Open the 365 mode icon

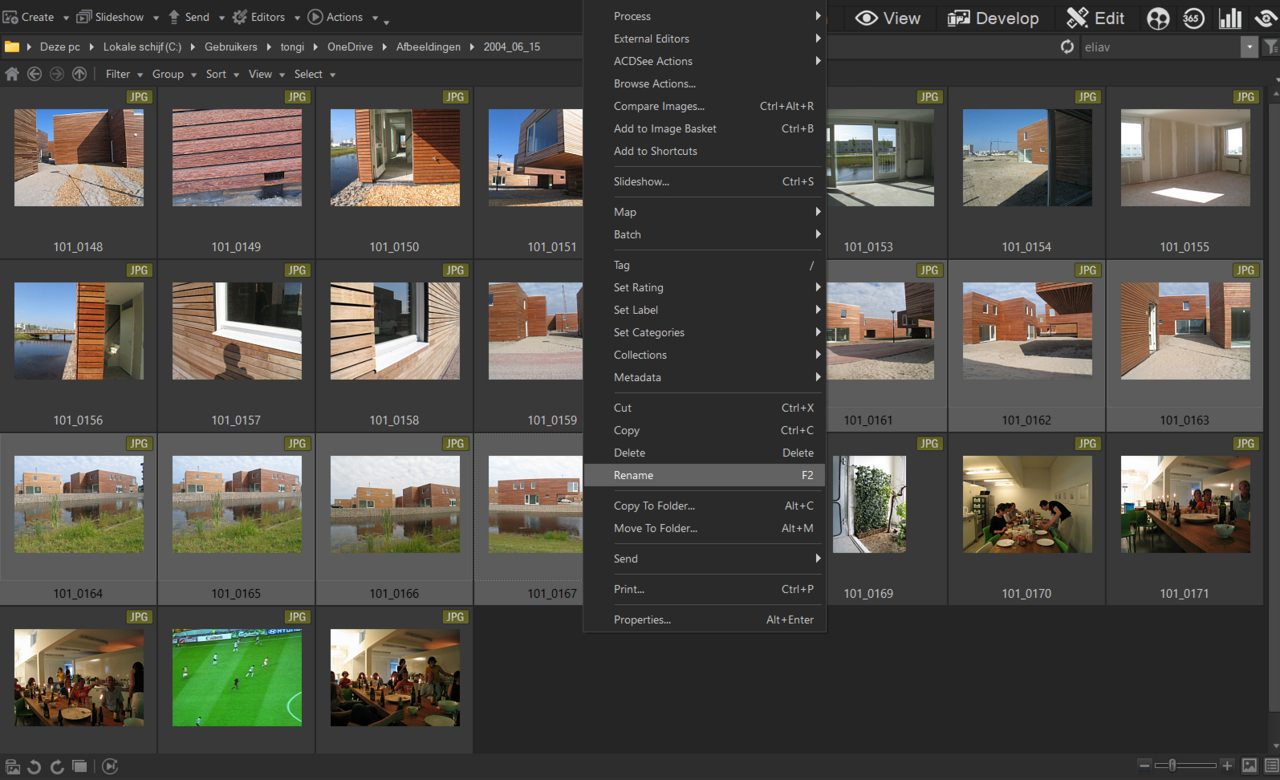(1193, 18)
